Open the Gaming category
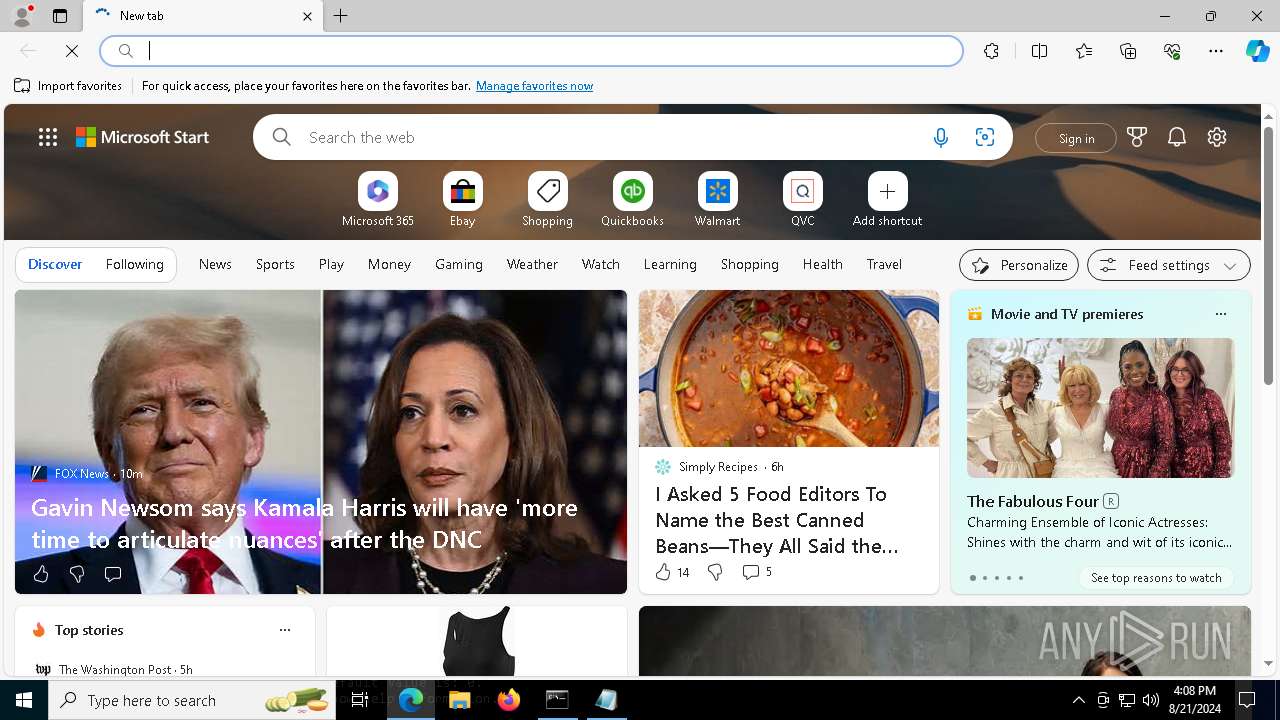1280x720 pixels. point(459,264)
